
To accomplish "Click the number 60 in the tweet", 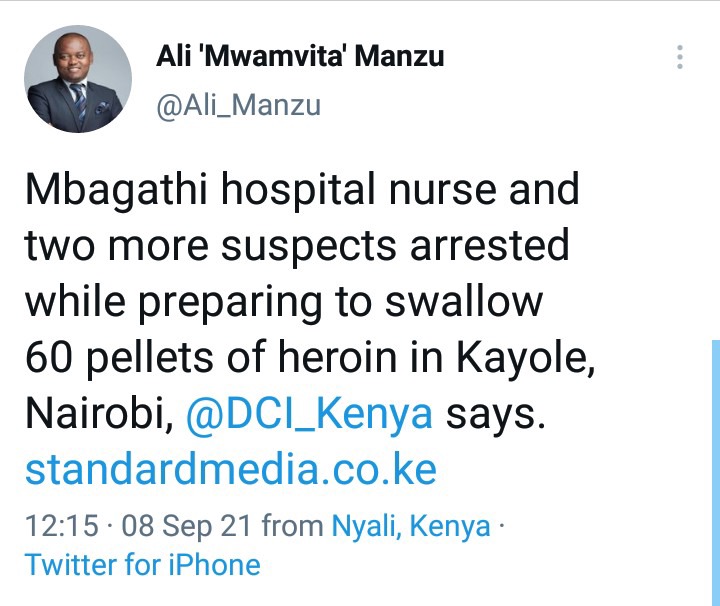I will click(x=50, y=357).
